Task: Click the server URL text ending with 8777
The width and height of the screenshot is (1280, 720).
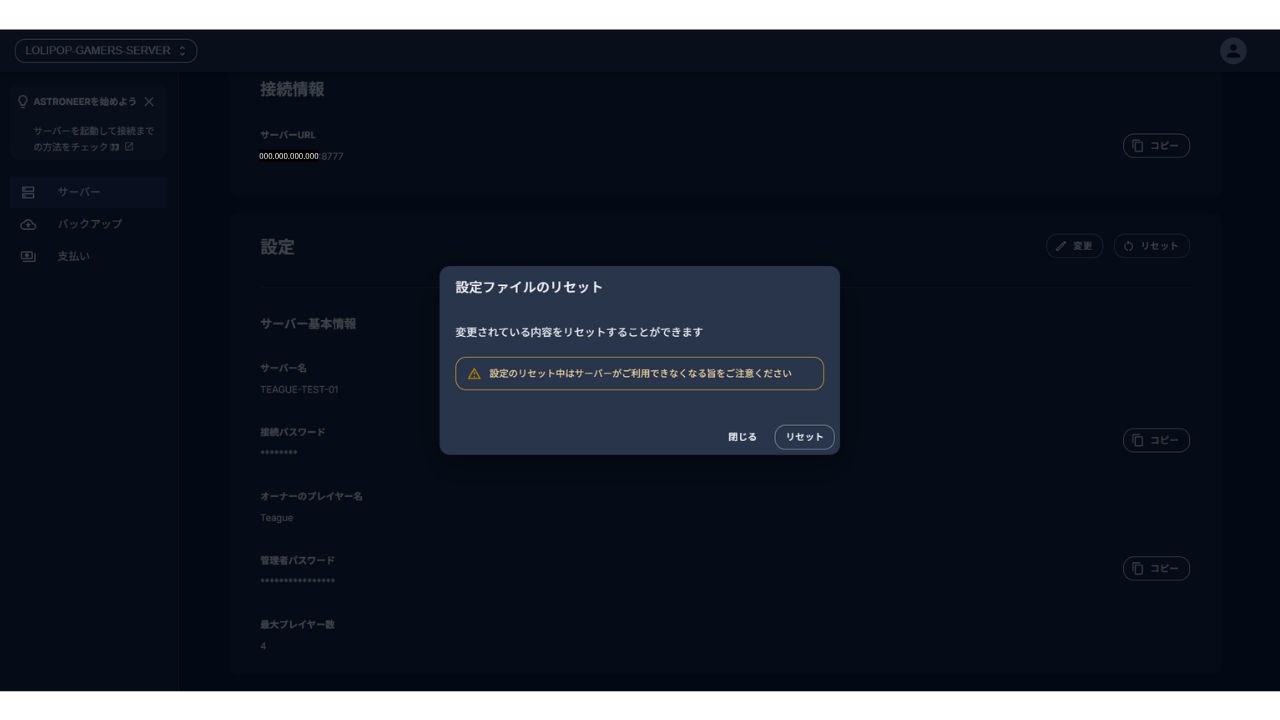Action: tap(301, 156)
